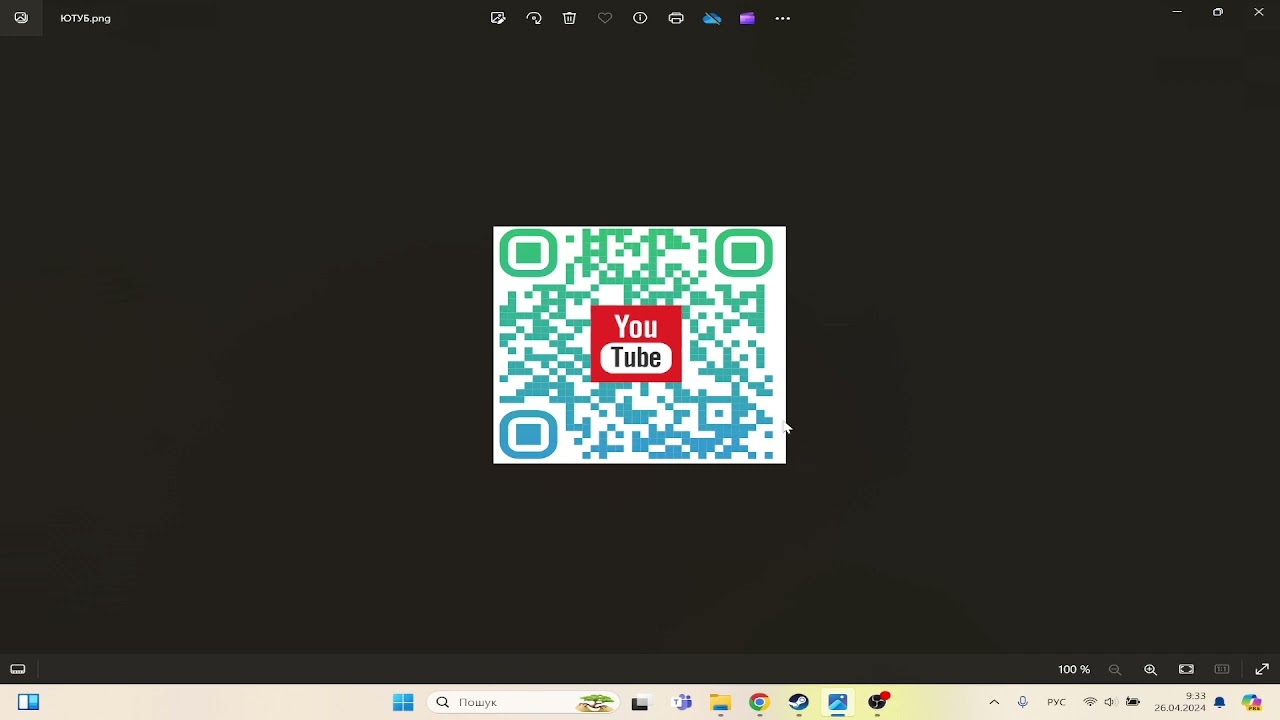Screen dimensions: 1280x720
Task: Expand the hidden system tray icons chevron
Action: point(994,702)
